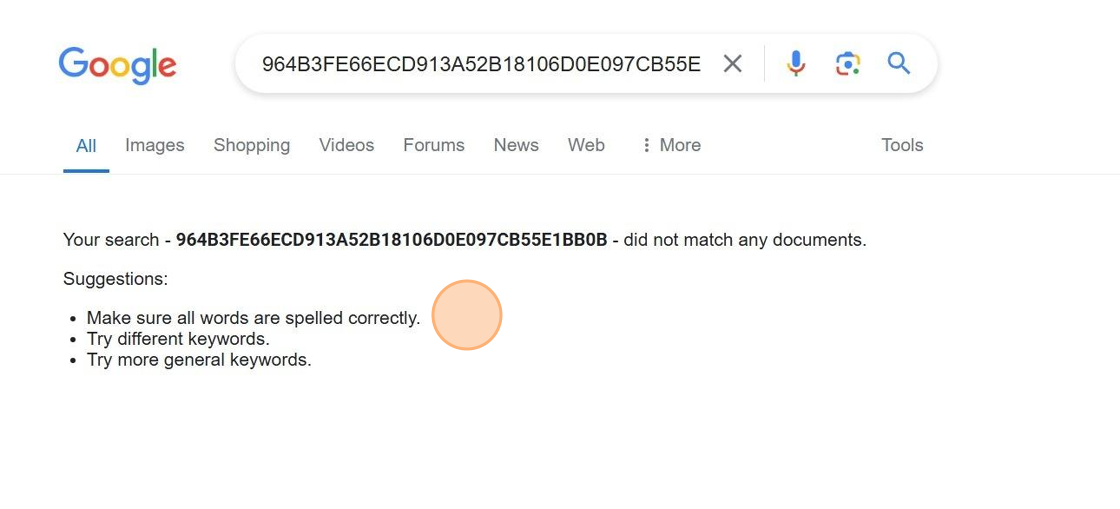Open Google Lens image search

click(847, 64)
